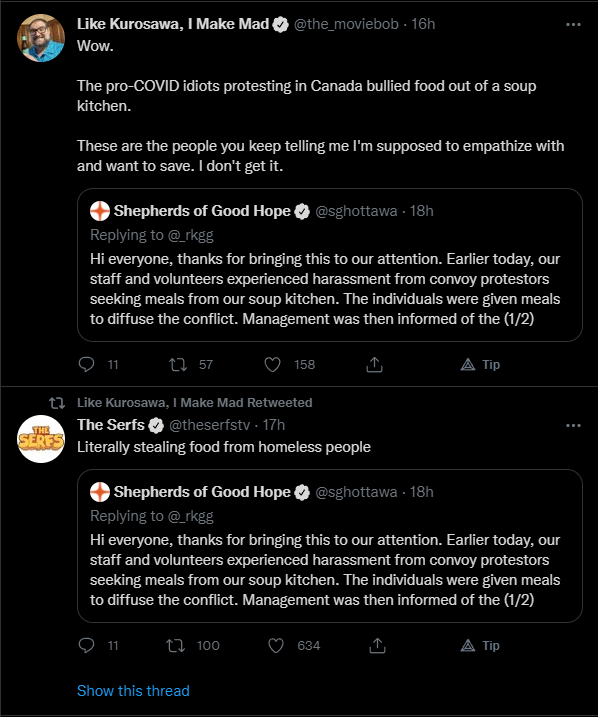
Task: Open the @_rkgg mention in first quoted tweet
Action: pyautogui.click(x=191, y=235)
